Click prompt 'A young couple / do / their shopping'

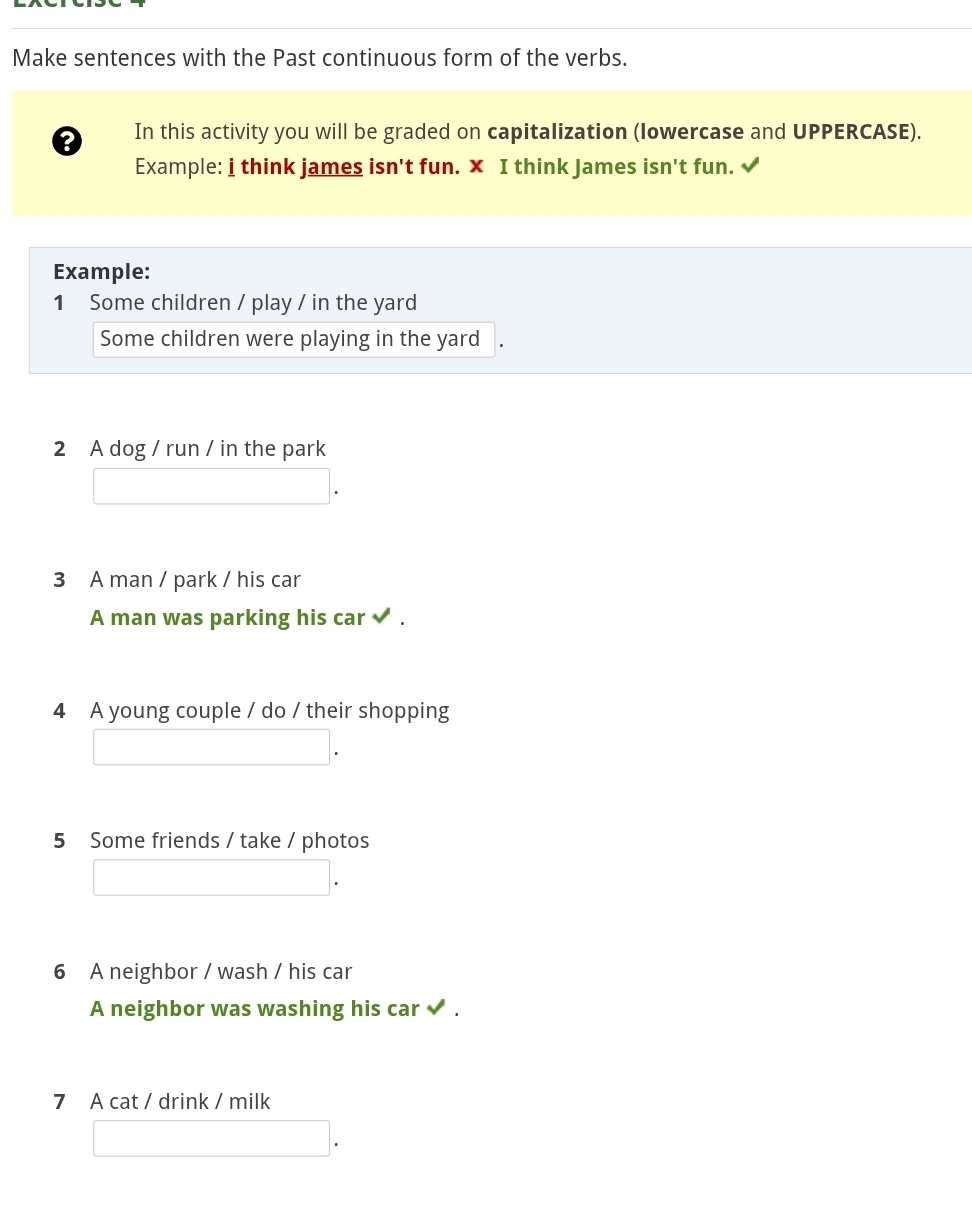(269, 711)
